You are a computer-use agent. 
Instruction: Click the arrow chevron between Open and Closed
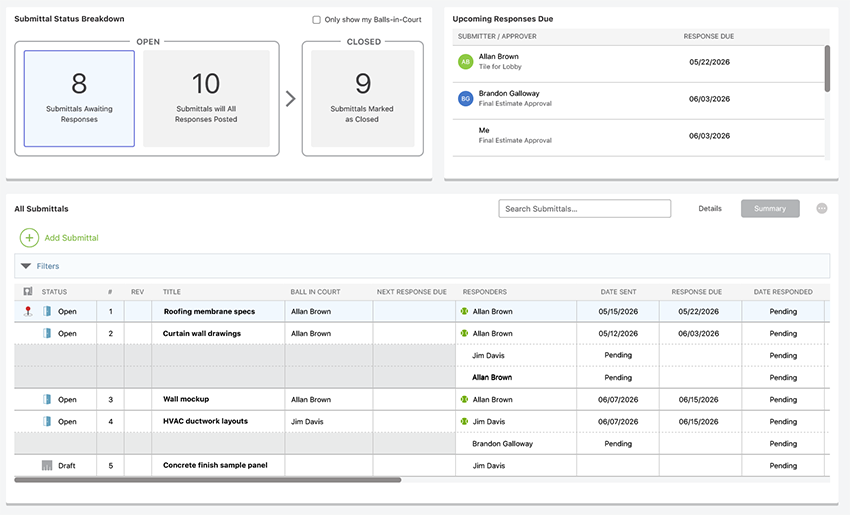291,99
